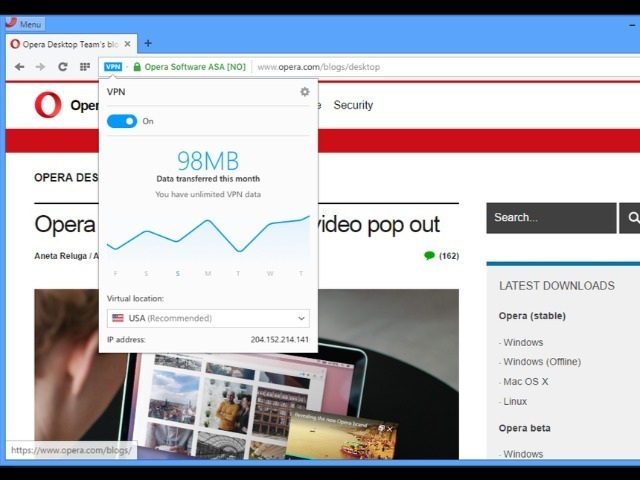
Task: Click the magnifier search button
Action: point(631,218)
